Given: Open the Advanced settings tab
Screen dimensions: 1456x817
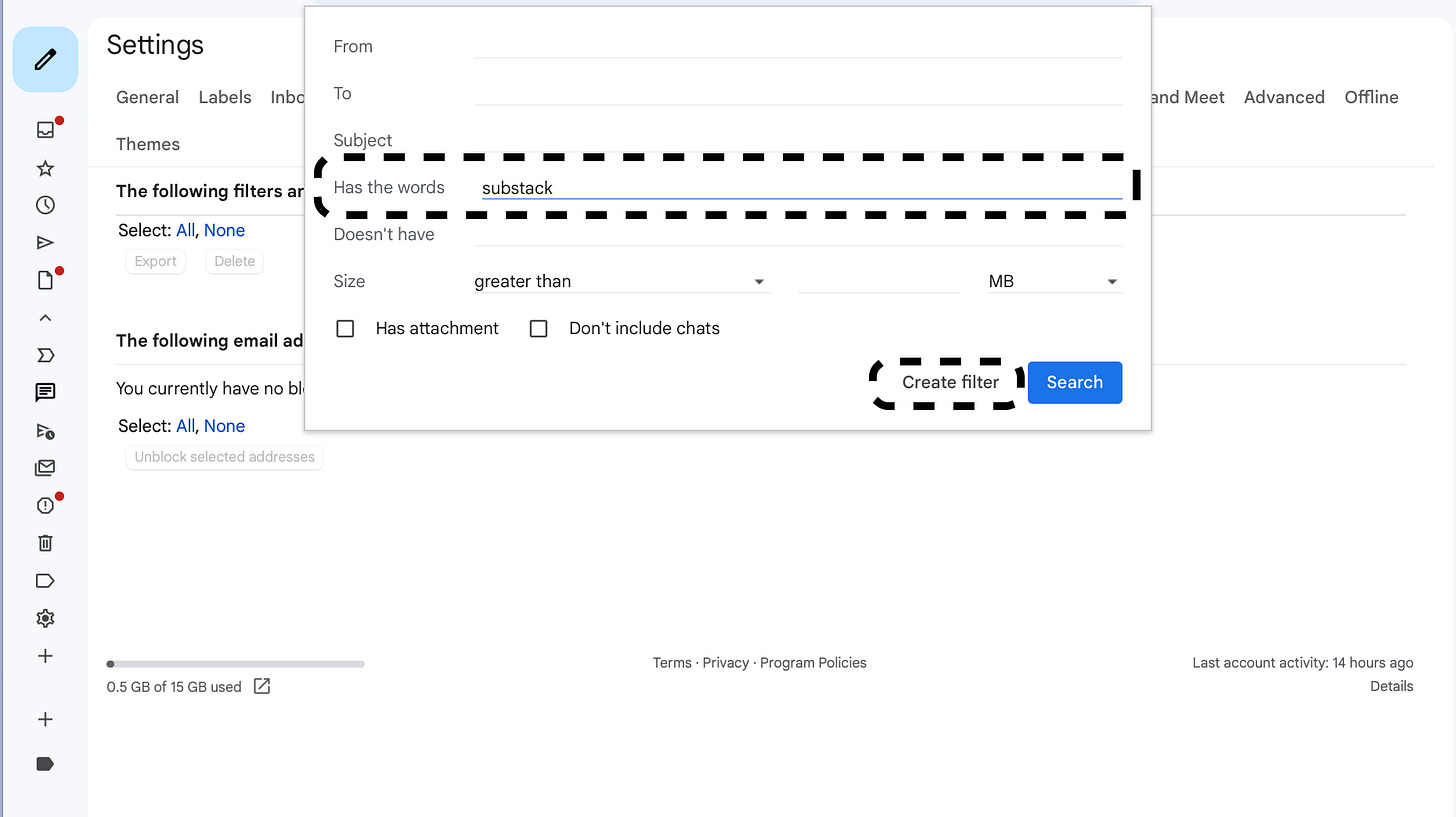Looking at the screenshot, I should (x=1284, y=97).
